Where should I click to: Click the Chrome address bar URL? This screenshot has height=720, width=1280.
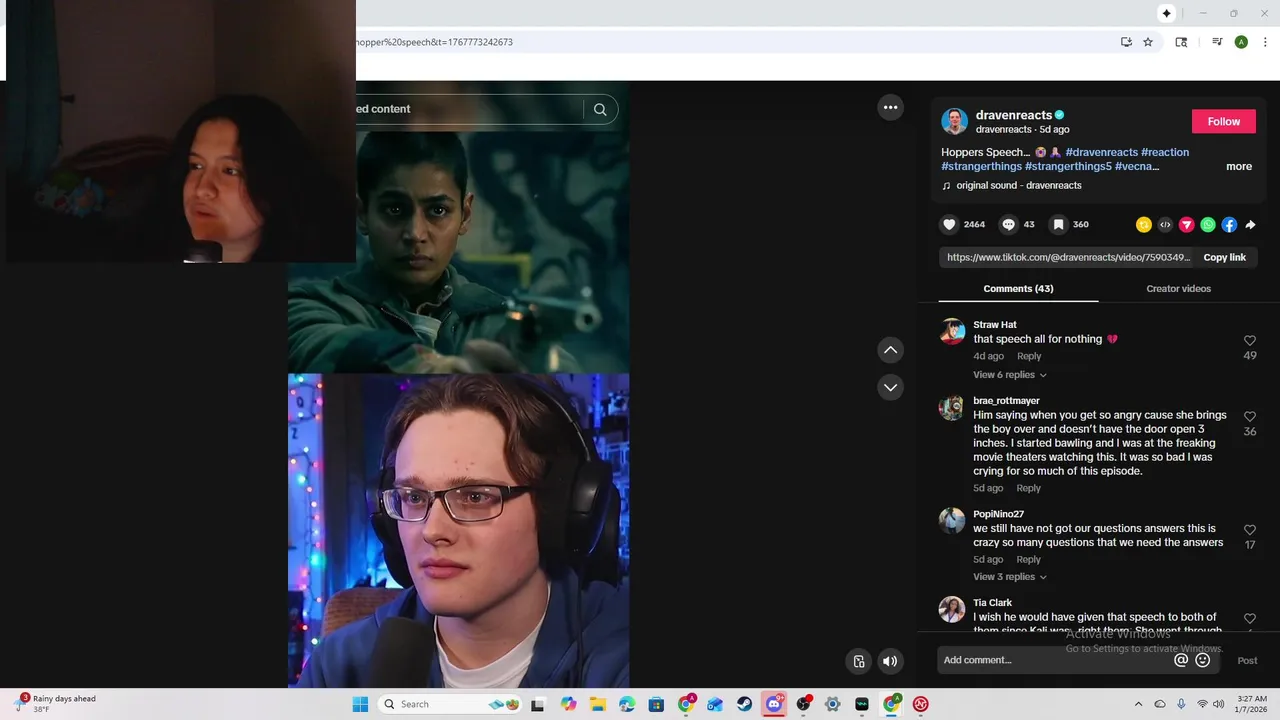pyautogui.click(x=435, y=42)
